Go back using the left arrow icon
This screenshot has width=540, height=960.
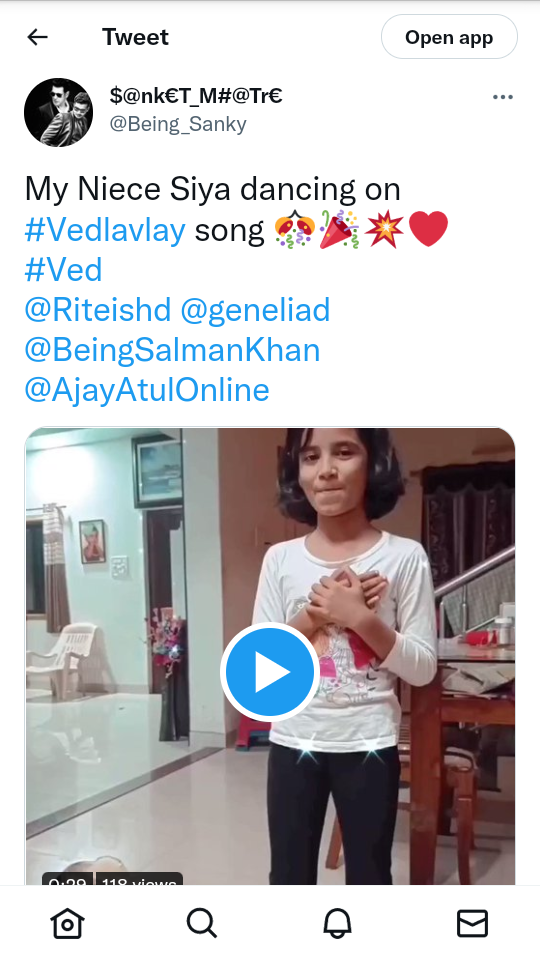point(37,37)
